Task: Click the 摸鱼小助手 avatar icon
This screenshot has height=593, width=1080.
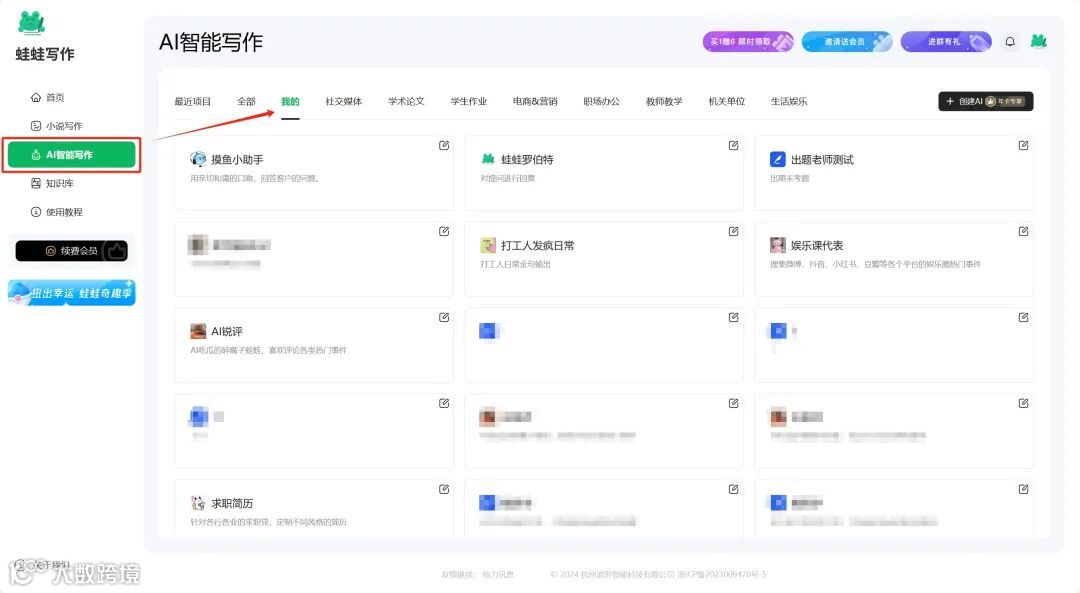Action: click(198, 159)
